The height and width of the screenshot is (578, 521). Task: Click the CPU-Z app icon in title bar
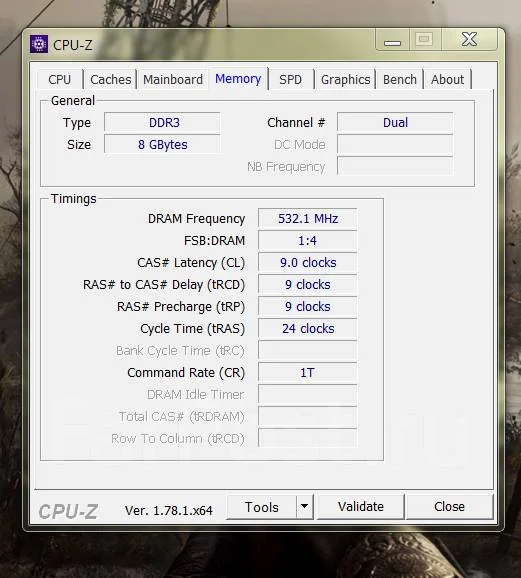[39, 44]
